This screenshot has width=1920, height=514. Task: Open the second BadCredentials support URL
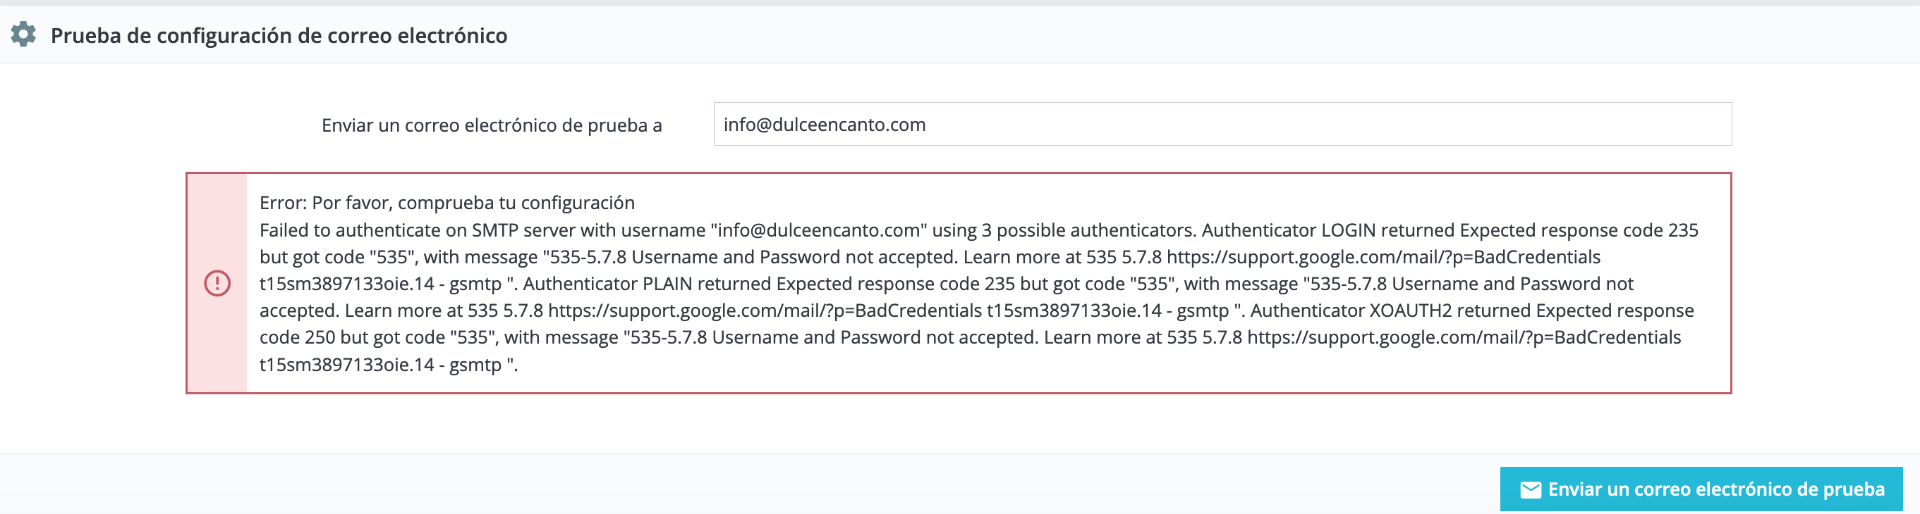[765, 311]
